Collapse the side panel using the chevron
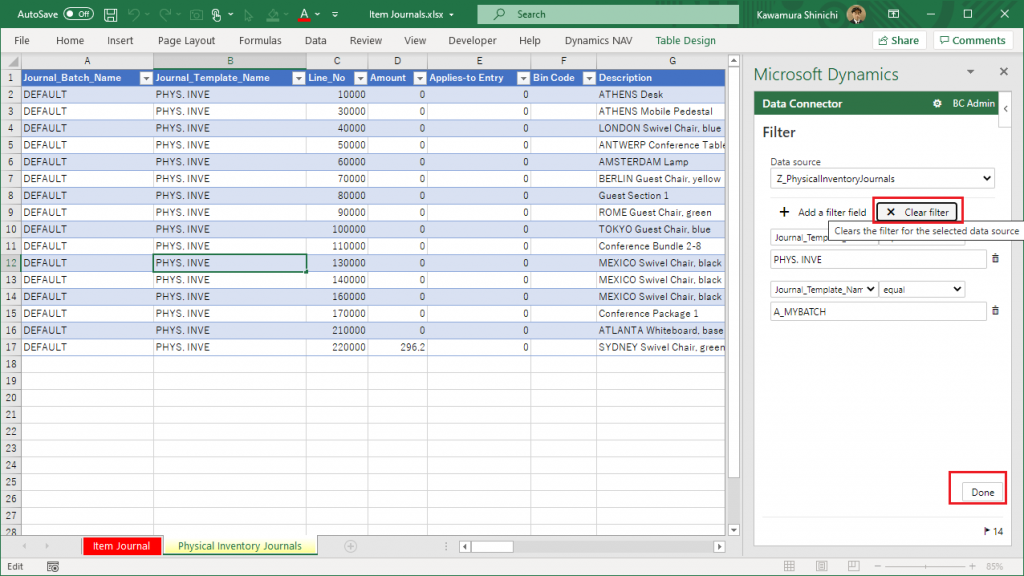The image size is (1024, 576). (1006, 109)
